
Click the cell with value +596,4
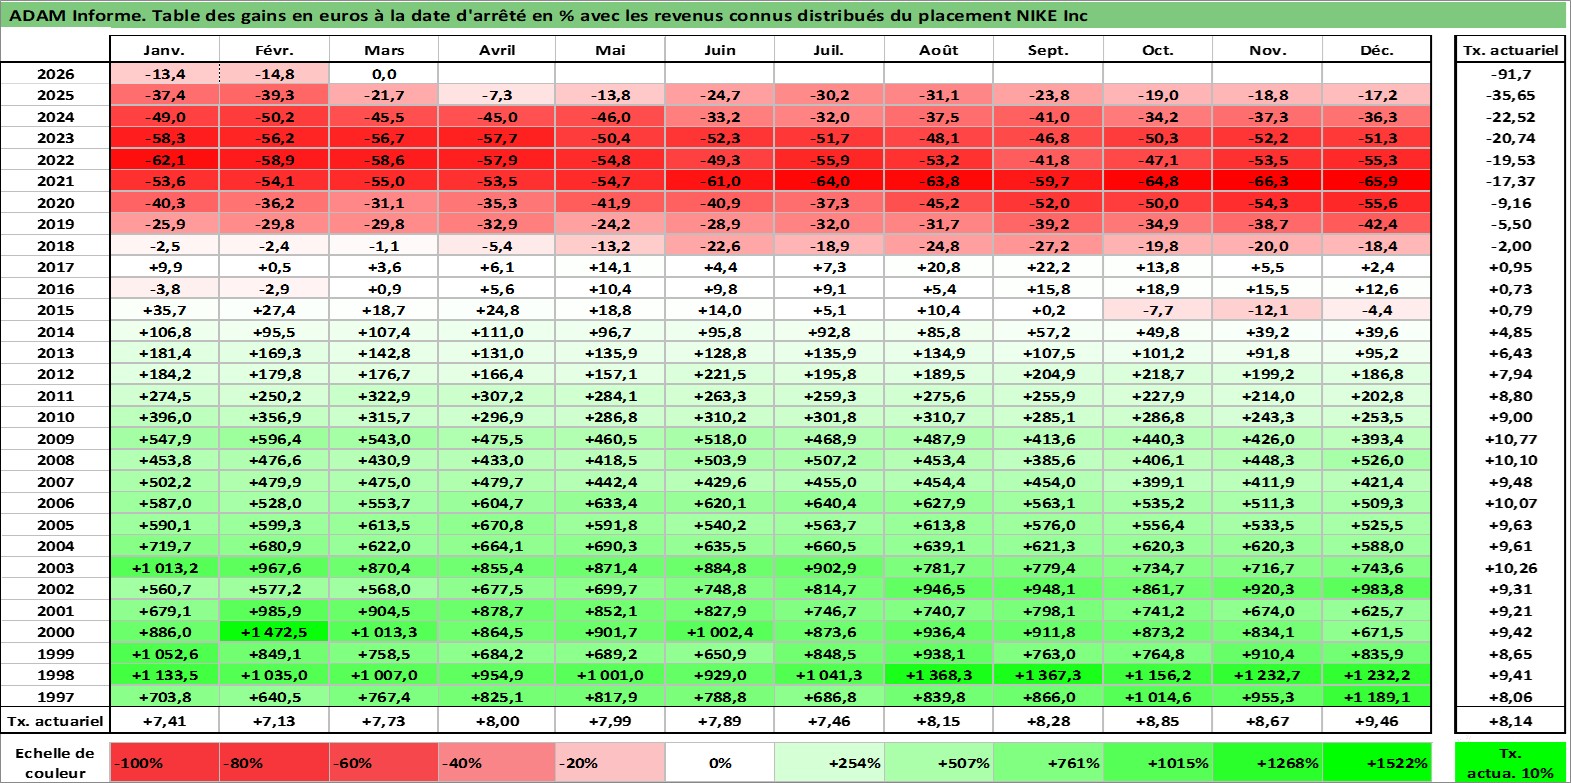(x=274, y=439)
